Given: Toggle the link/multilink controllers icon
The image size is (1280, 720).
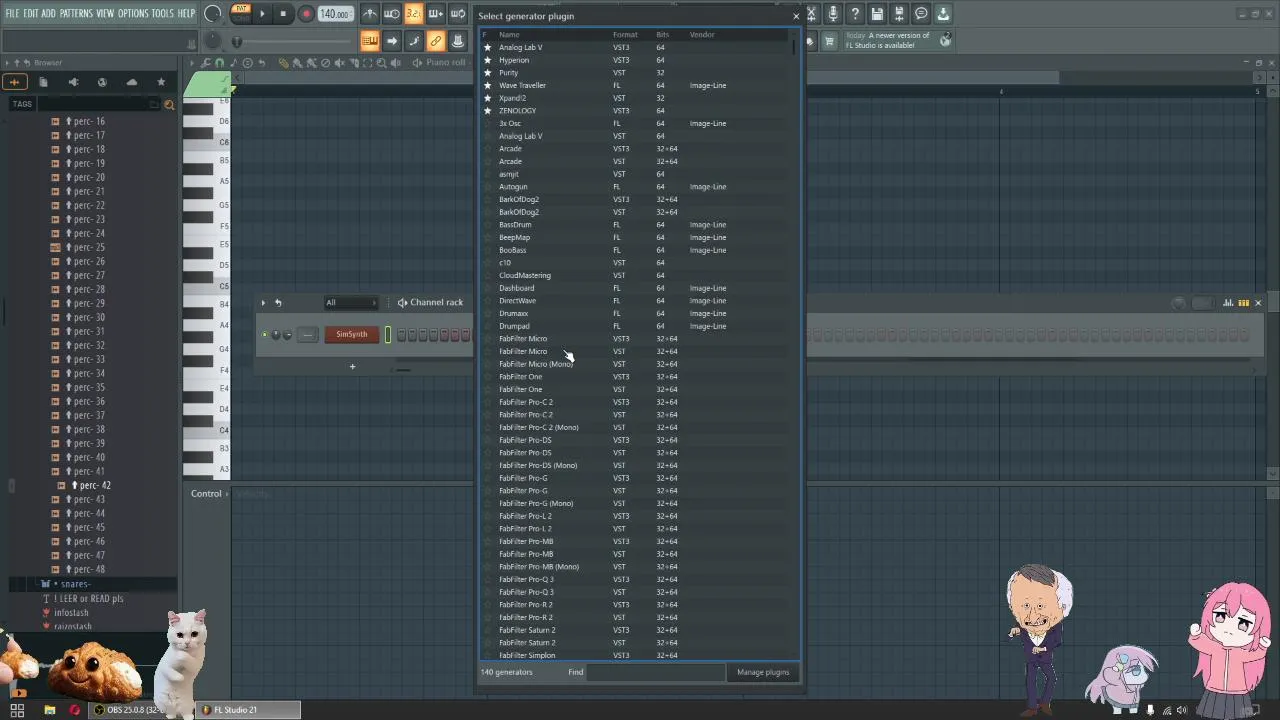Looking at the screenshot, I should pos(435,41).
